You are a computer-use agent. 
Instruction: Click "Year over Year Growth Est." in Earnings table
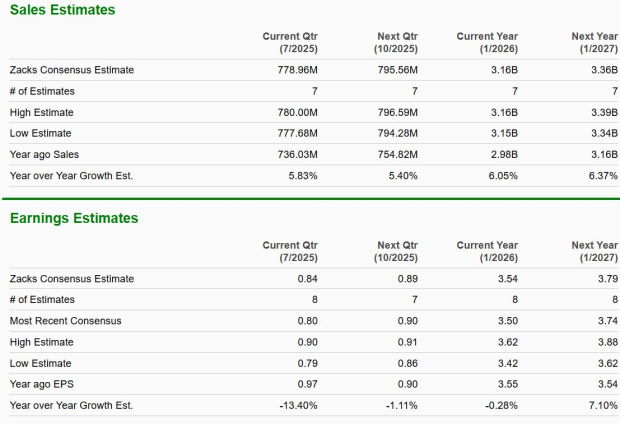click(71, 405)
